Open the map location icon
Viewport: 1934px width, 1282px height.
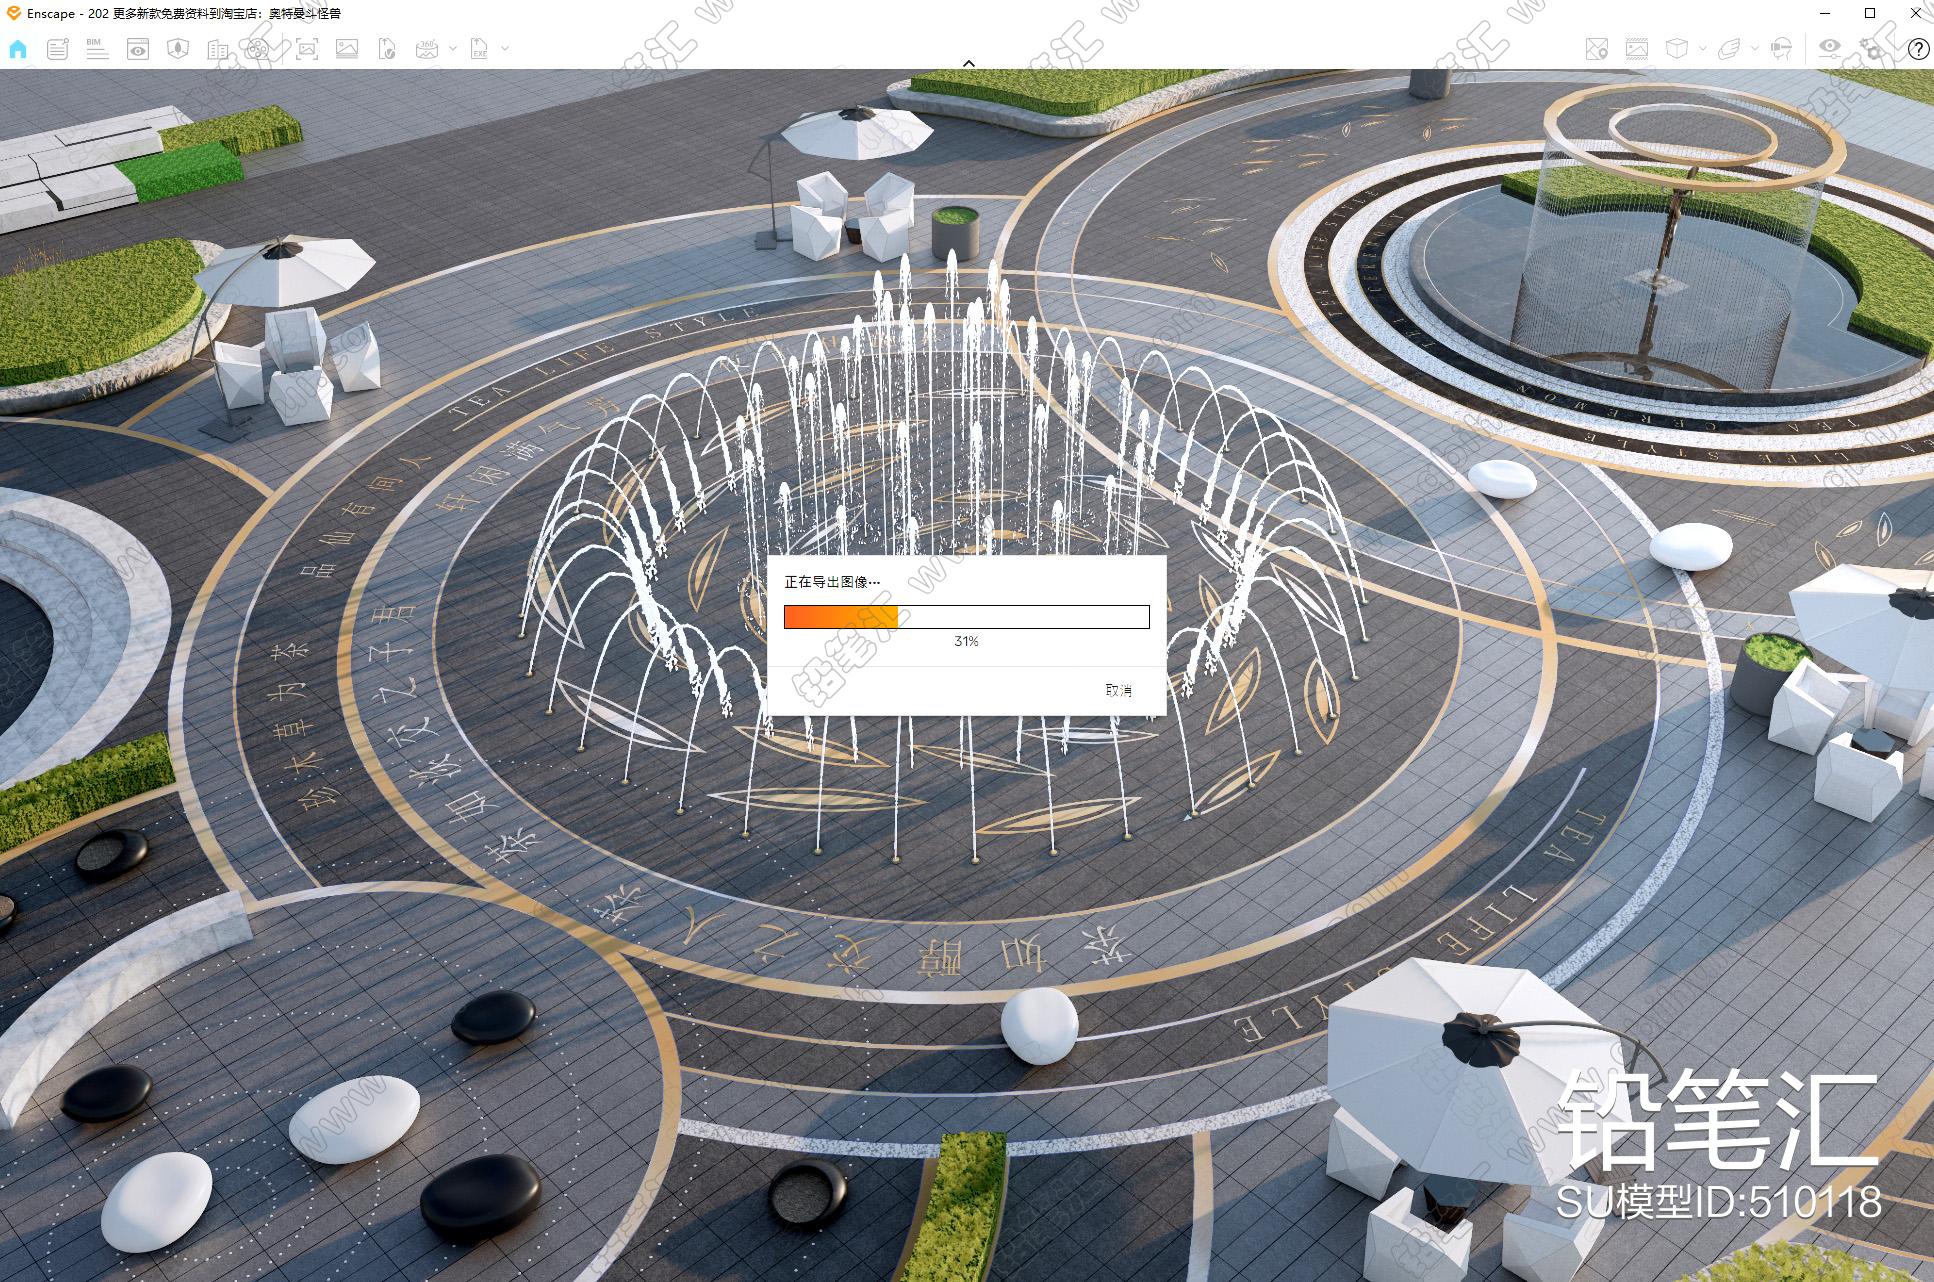coord(1597,49)
